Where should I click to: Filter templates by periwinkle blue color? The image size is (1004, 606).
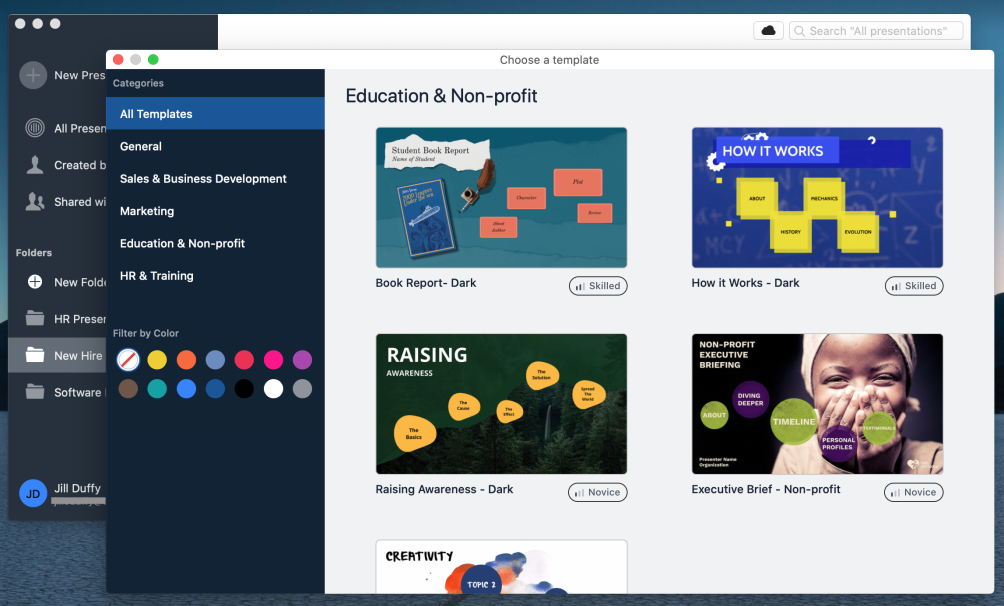215,359
